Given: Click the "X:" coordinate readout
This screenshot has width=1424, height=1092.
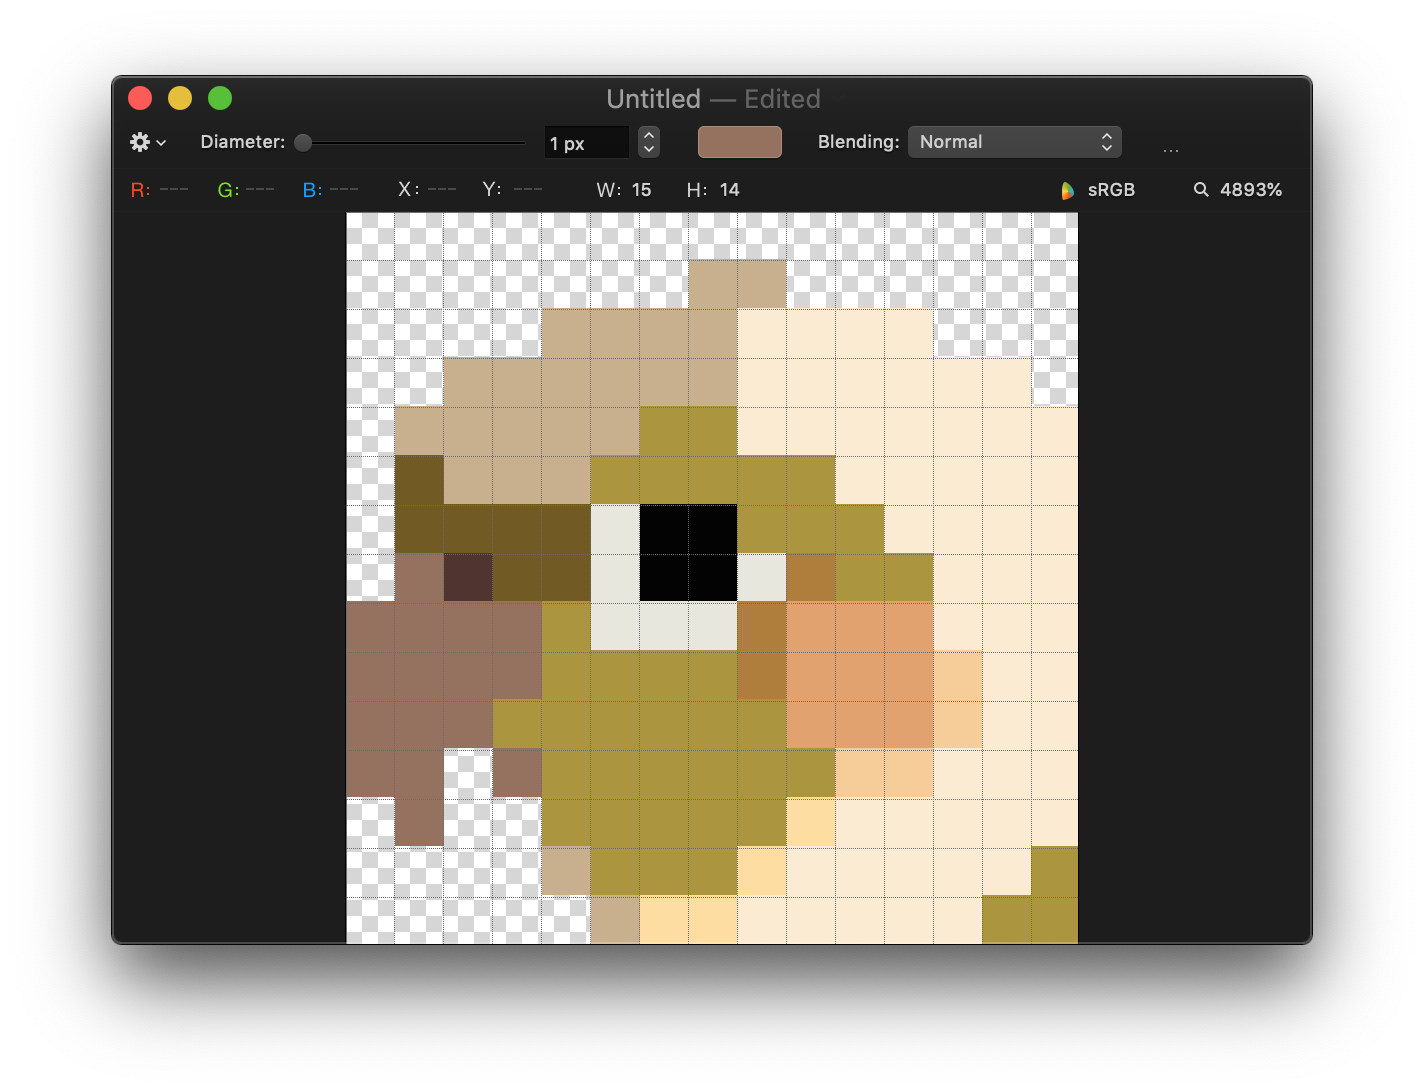Looking at the screenshot, I should [x=427, y=189].
